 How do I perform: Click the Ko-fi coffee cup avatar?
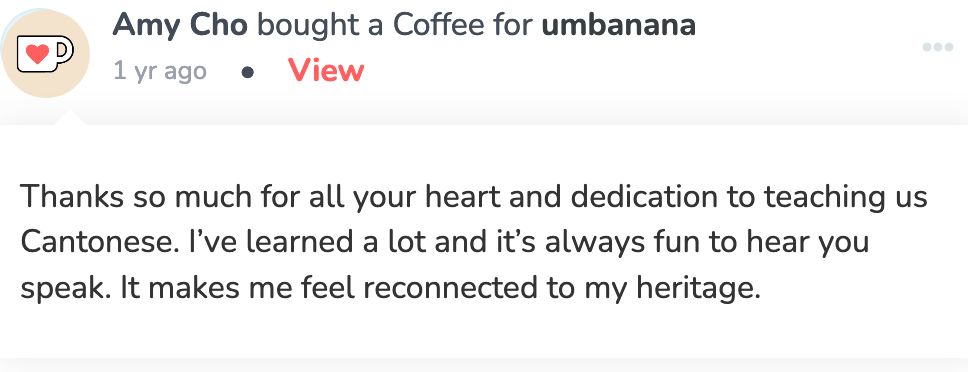click(45, 54)
